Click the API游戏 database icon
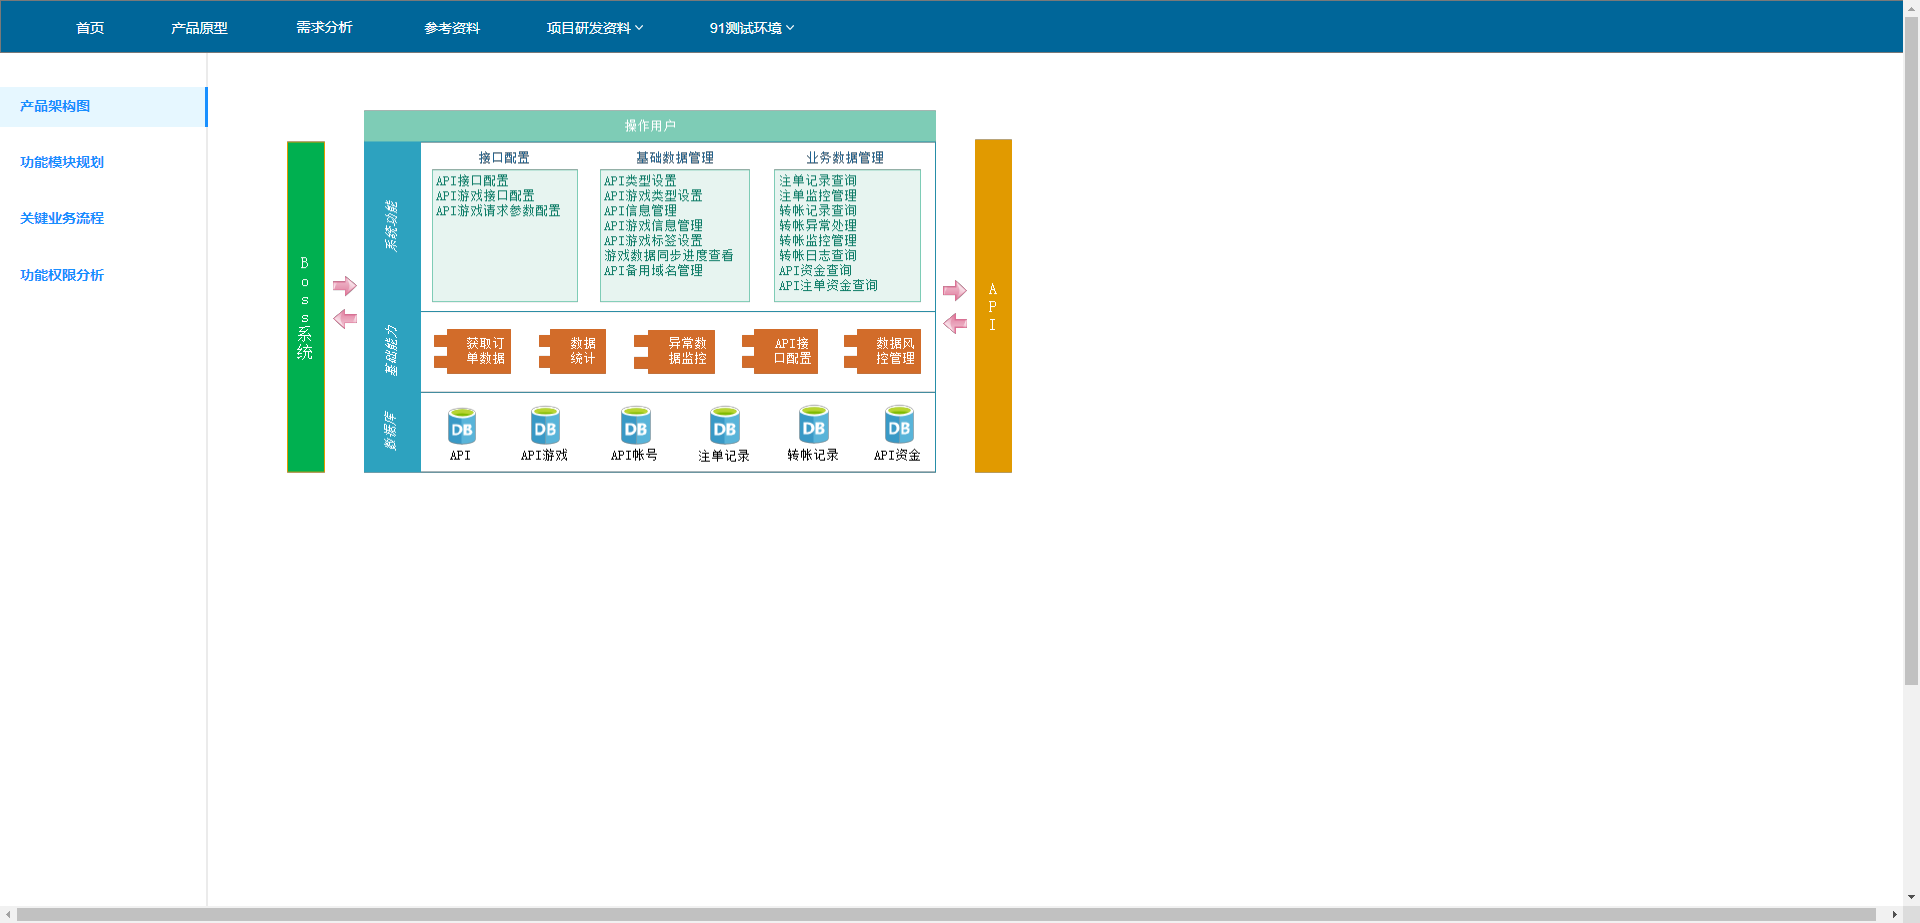The width and height of the screenshot is (1920, 923). [x=545, y=426]
